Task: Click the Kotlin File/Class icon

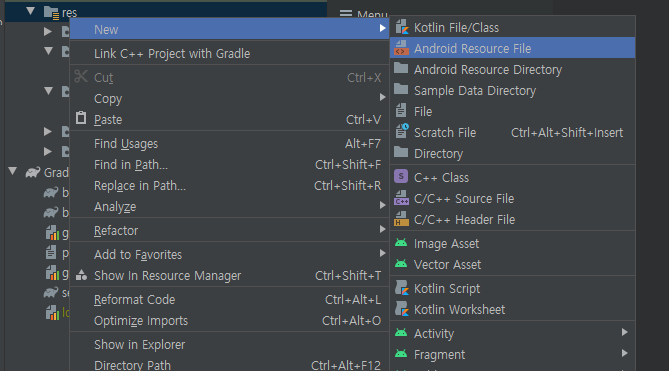Action: [401, 27]
